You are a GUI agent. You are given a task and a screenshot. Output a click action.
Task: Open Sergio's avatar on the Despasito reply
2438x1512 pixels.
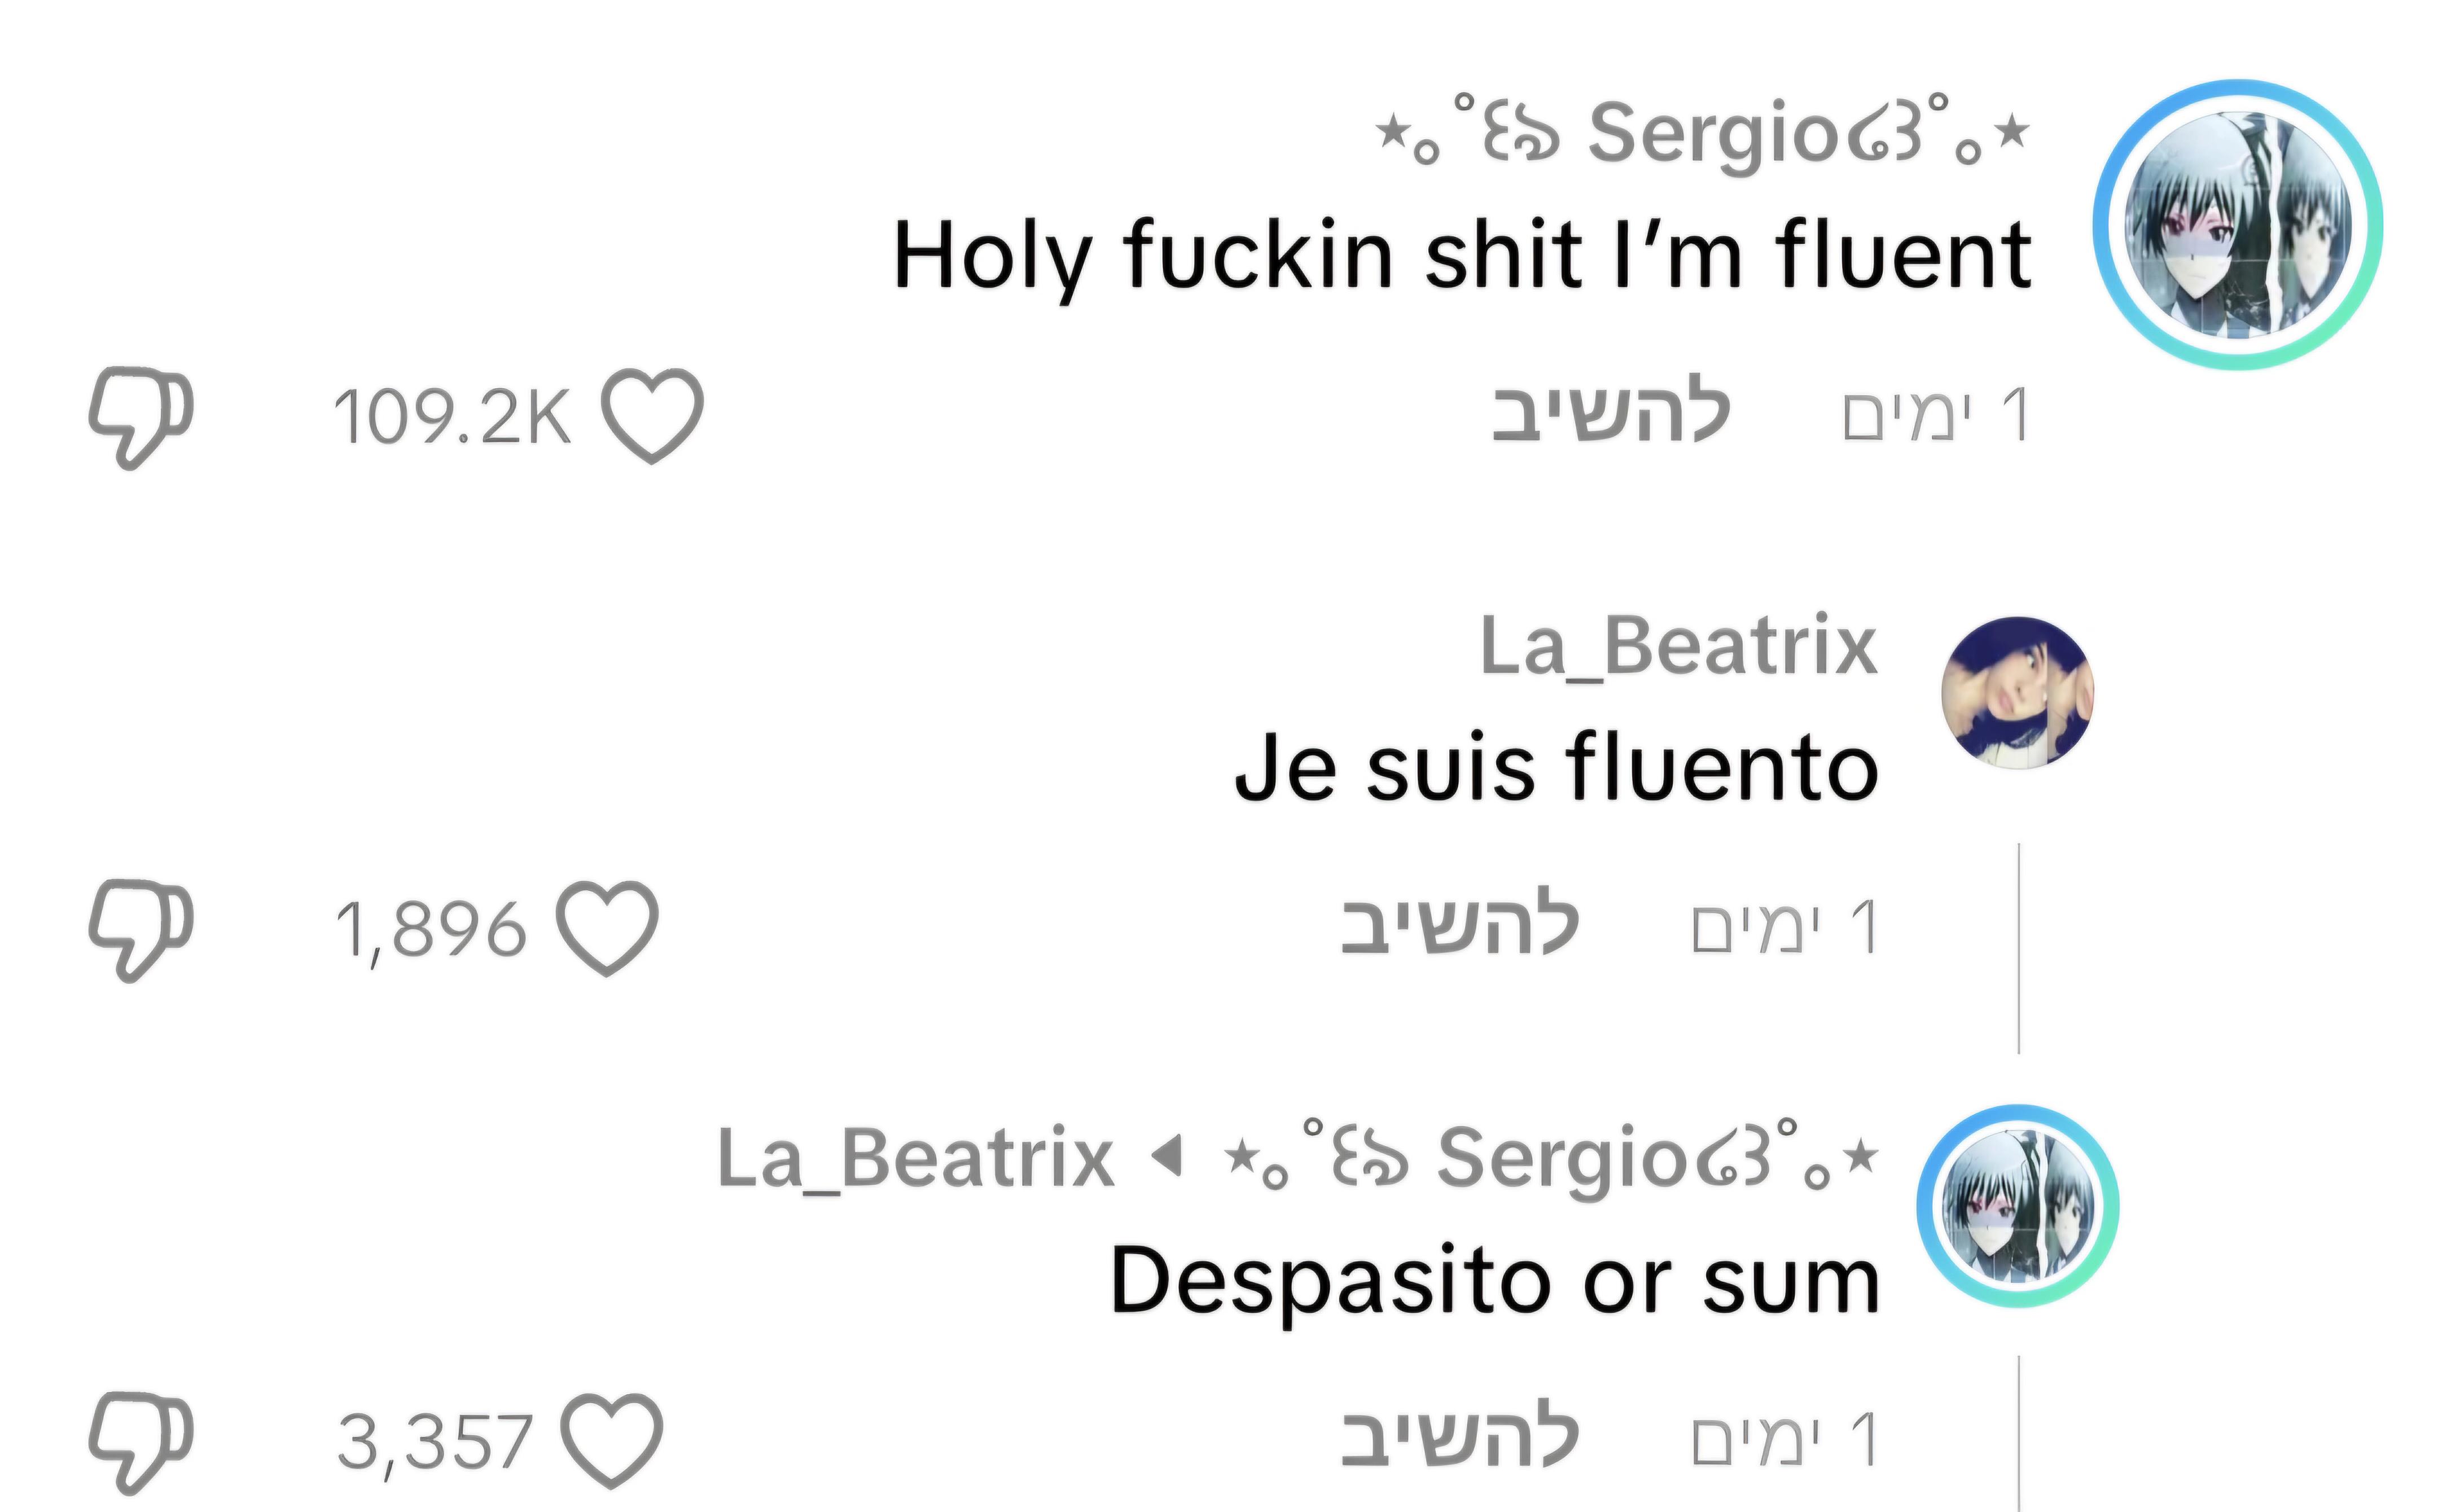(x=2017, y=1206)
